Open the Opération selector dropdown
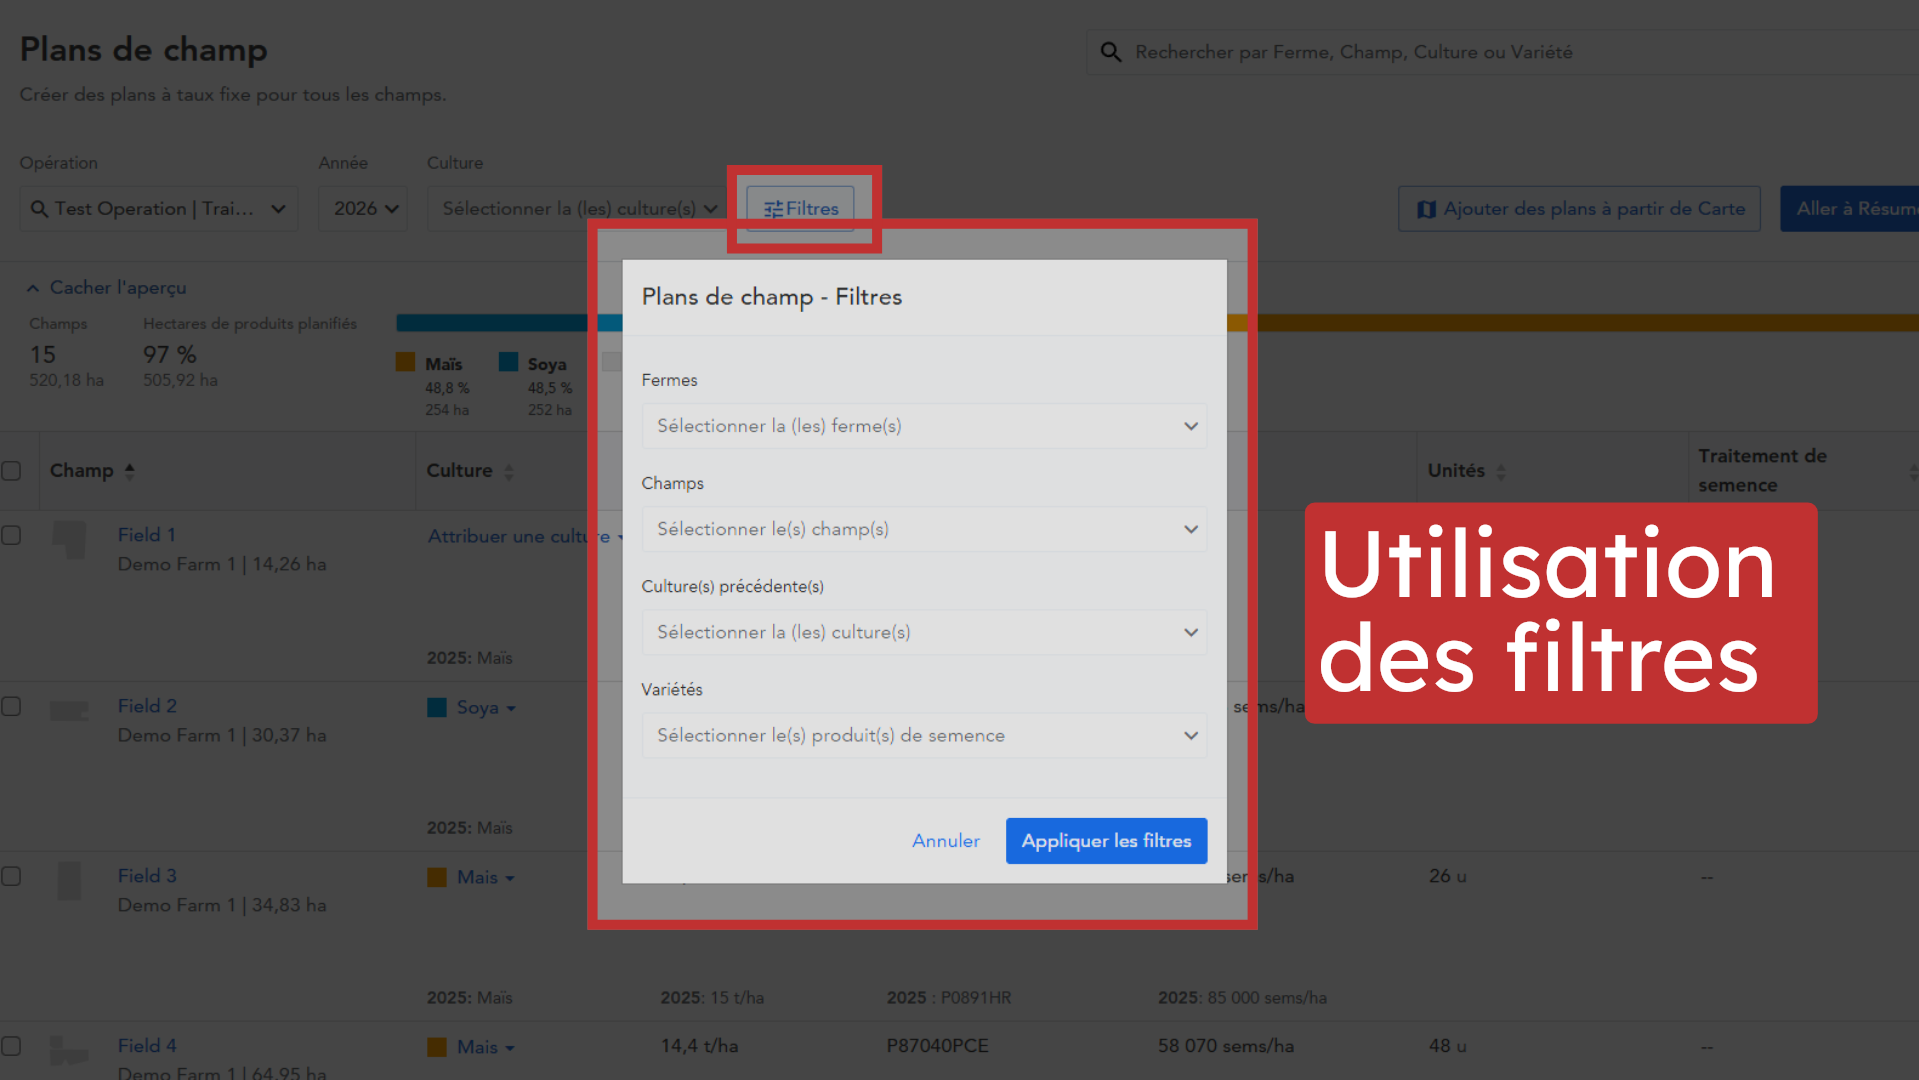The width and height of the screenshot is (1919, 1080). pos(159,209)
